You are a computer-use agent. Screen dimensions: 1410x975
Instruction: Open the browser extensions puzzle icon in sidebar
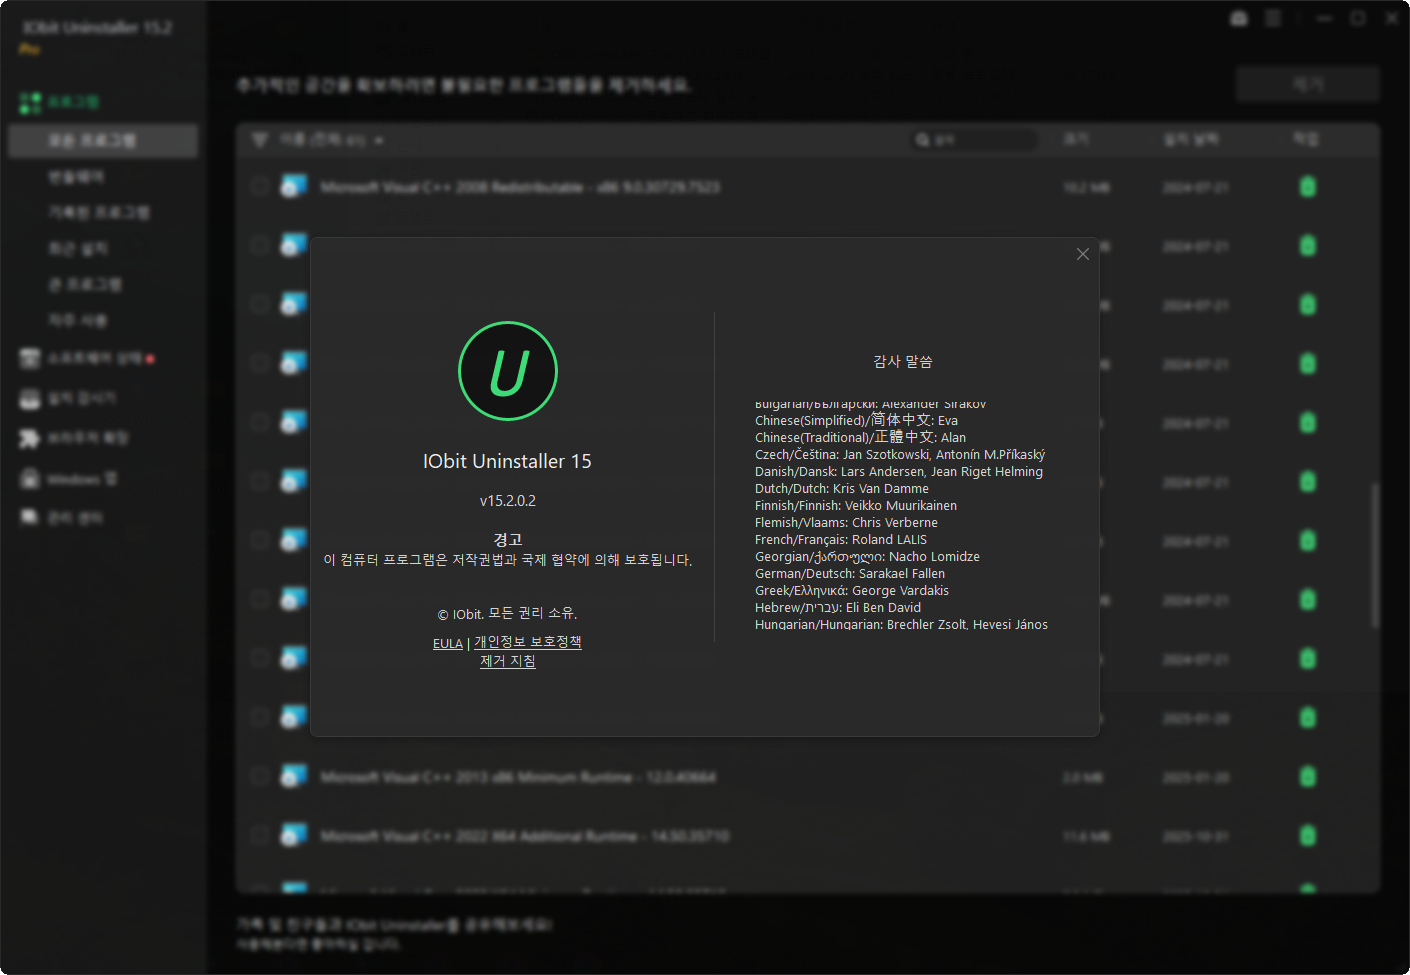[x=30, y=438]
